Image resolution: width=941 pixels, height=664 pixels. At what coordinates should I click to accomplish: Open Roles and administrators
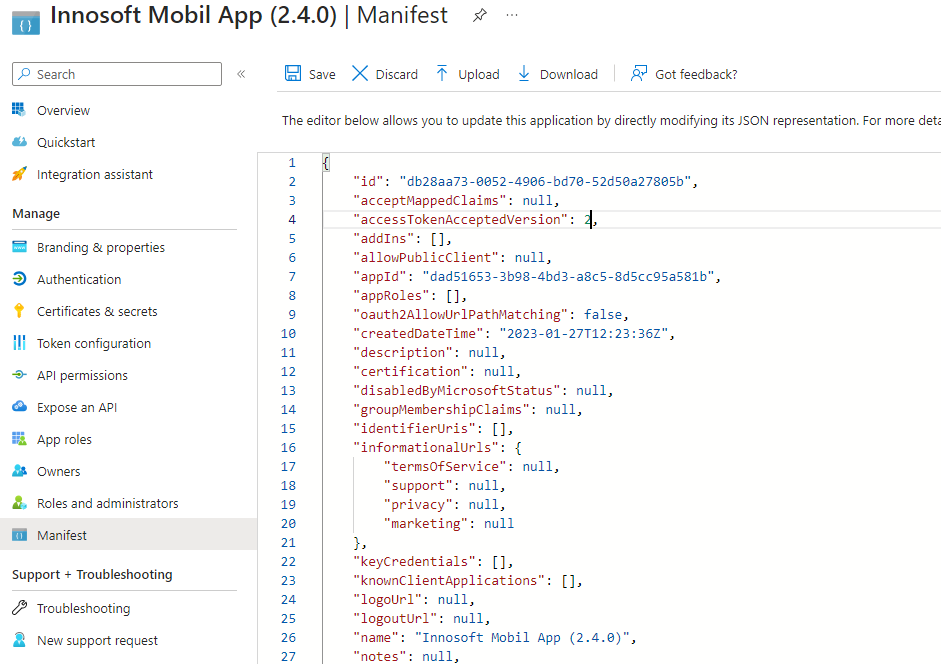coord(107,503)
